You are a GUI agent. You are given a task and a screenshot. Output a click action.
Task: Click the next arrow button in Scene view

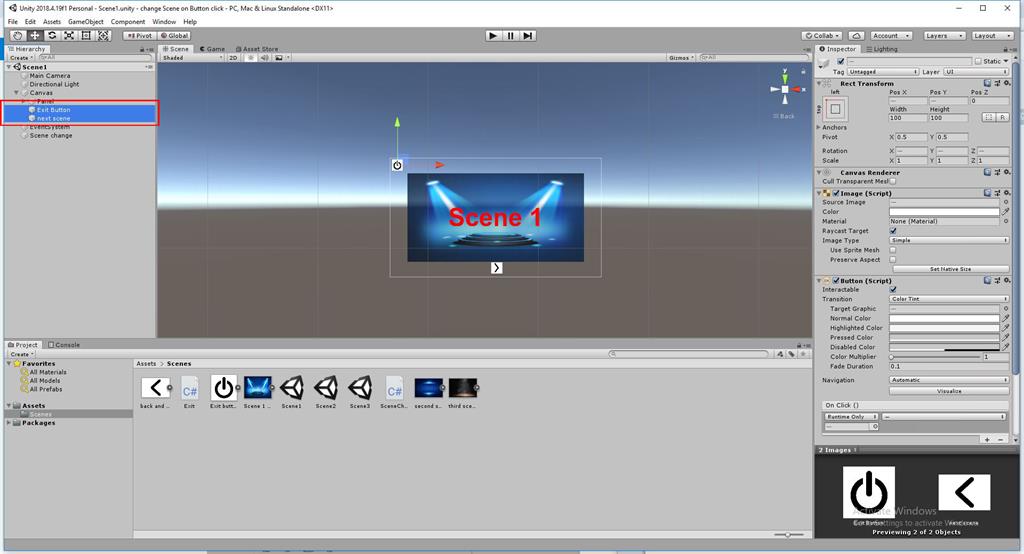click(x=496, y=268)
